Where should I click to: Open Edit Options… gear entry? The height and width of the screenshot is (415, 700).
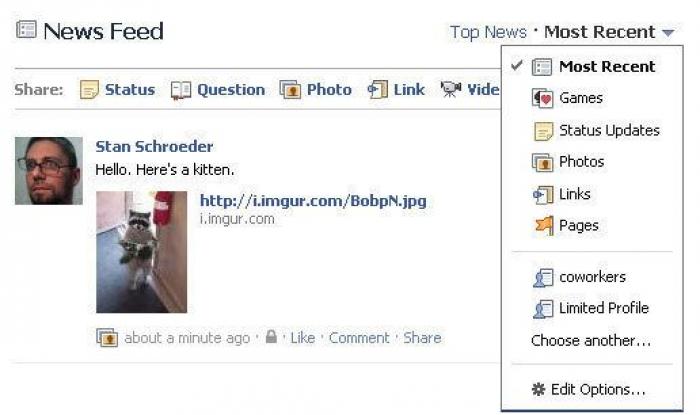pos(589,390)
